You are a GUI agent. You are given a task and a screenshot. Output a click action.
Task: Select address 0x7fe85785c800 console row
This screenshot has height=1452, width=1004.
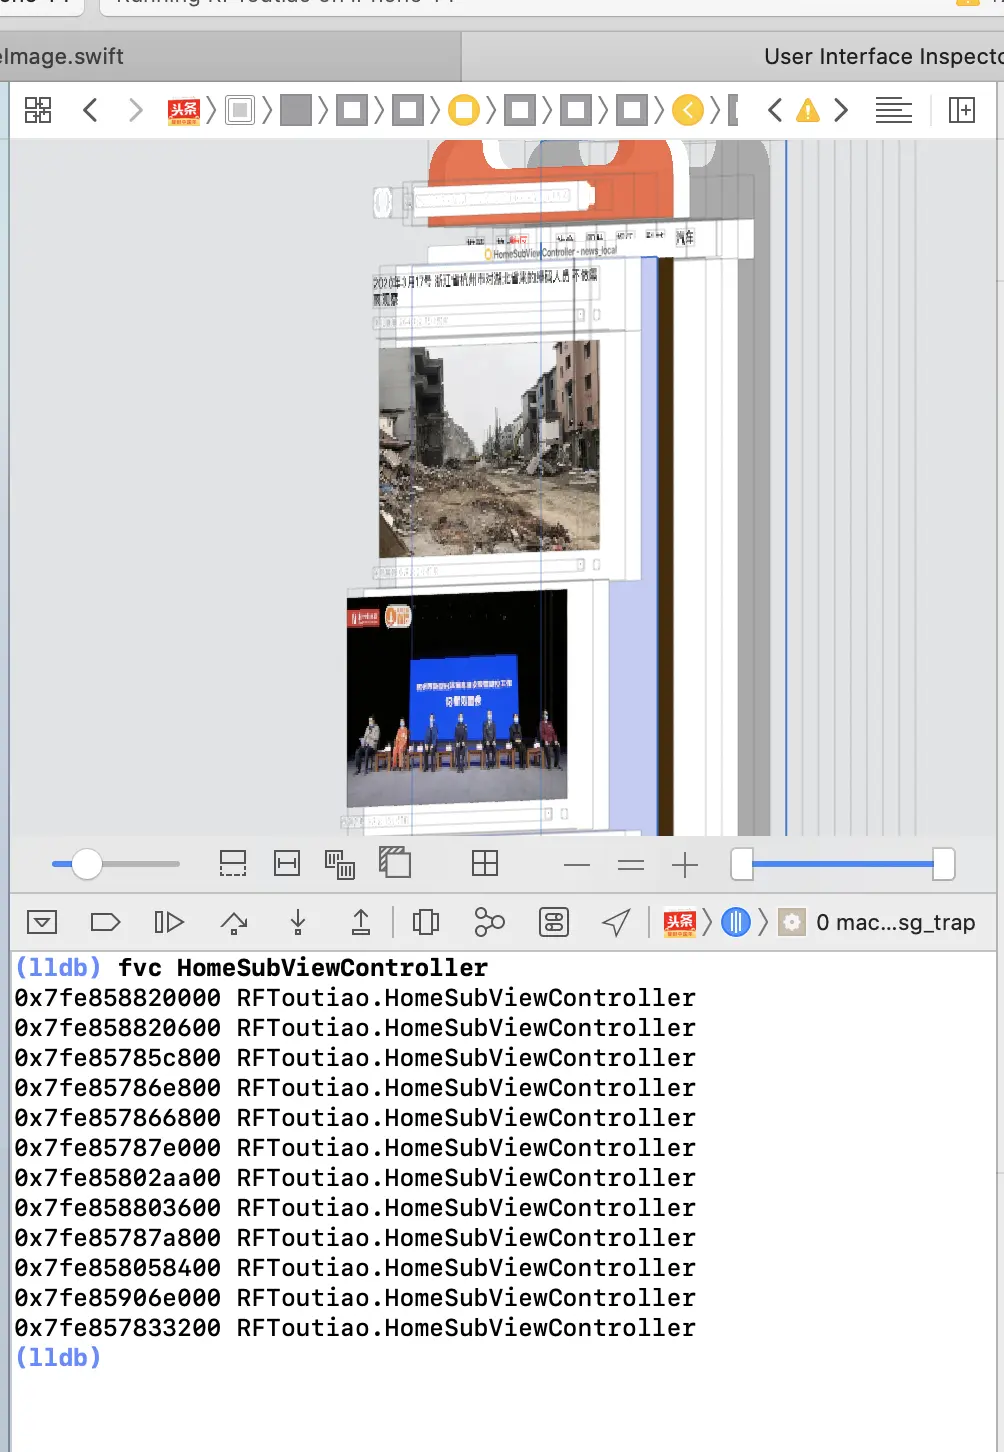[x=355, y=1058]
